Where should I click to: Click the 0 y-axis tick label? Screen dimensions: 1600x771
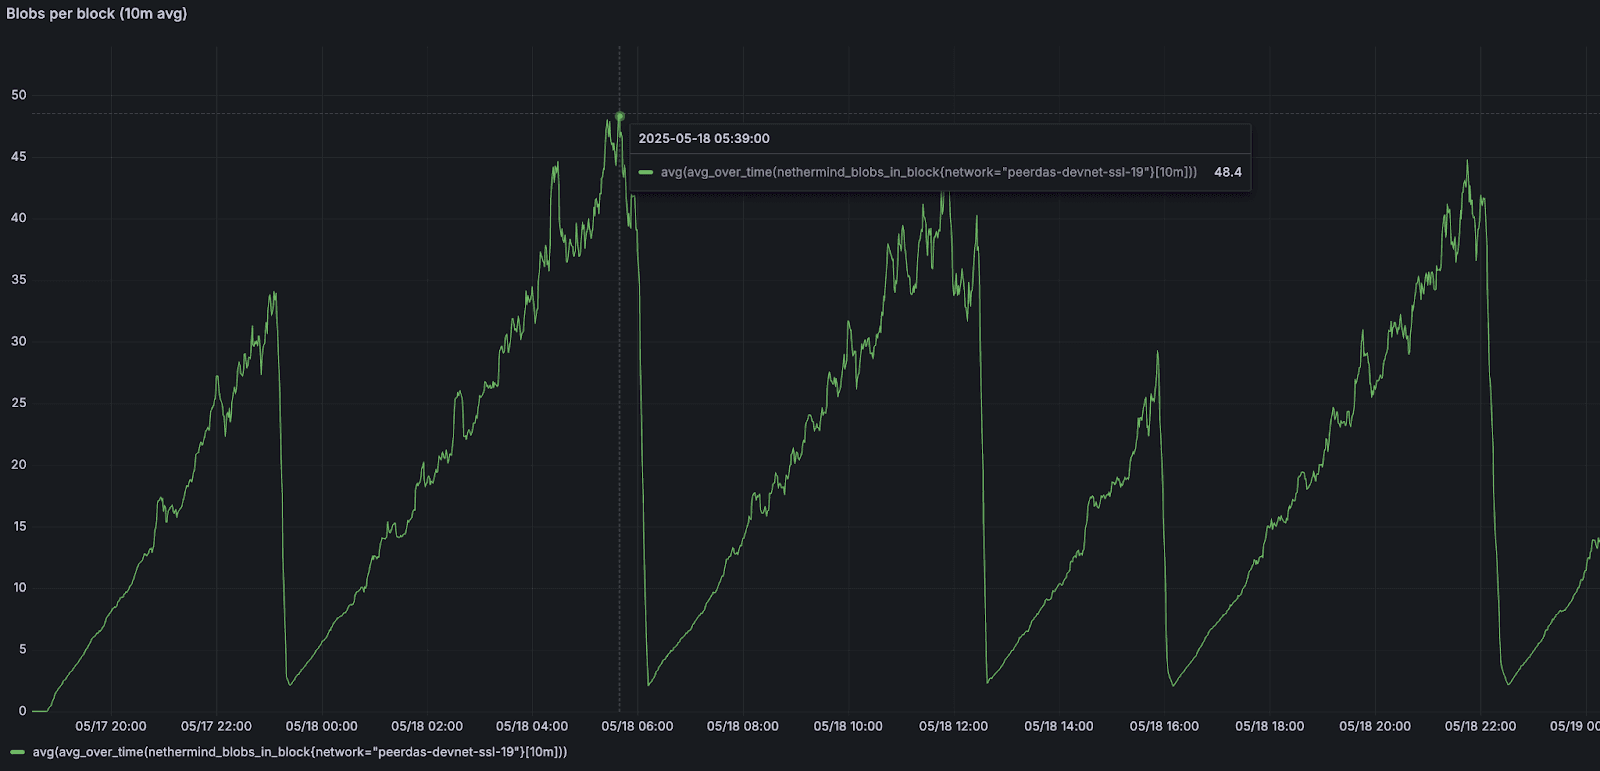[x=23, y=711]
